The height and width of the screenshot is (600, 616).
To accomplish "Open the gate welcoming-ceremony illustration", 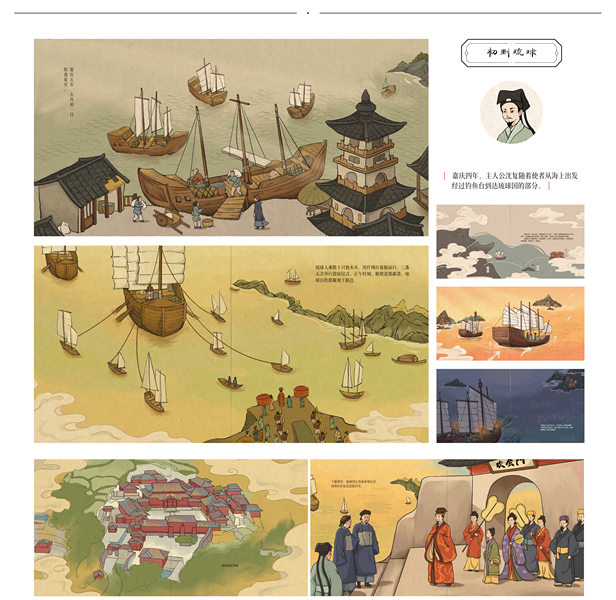I will (x=447, y=527).
